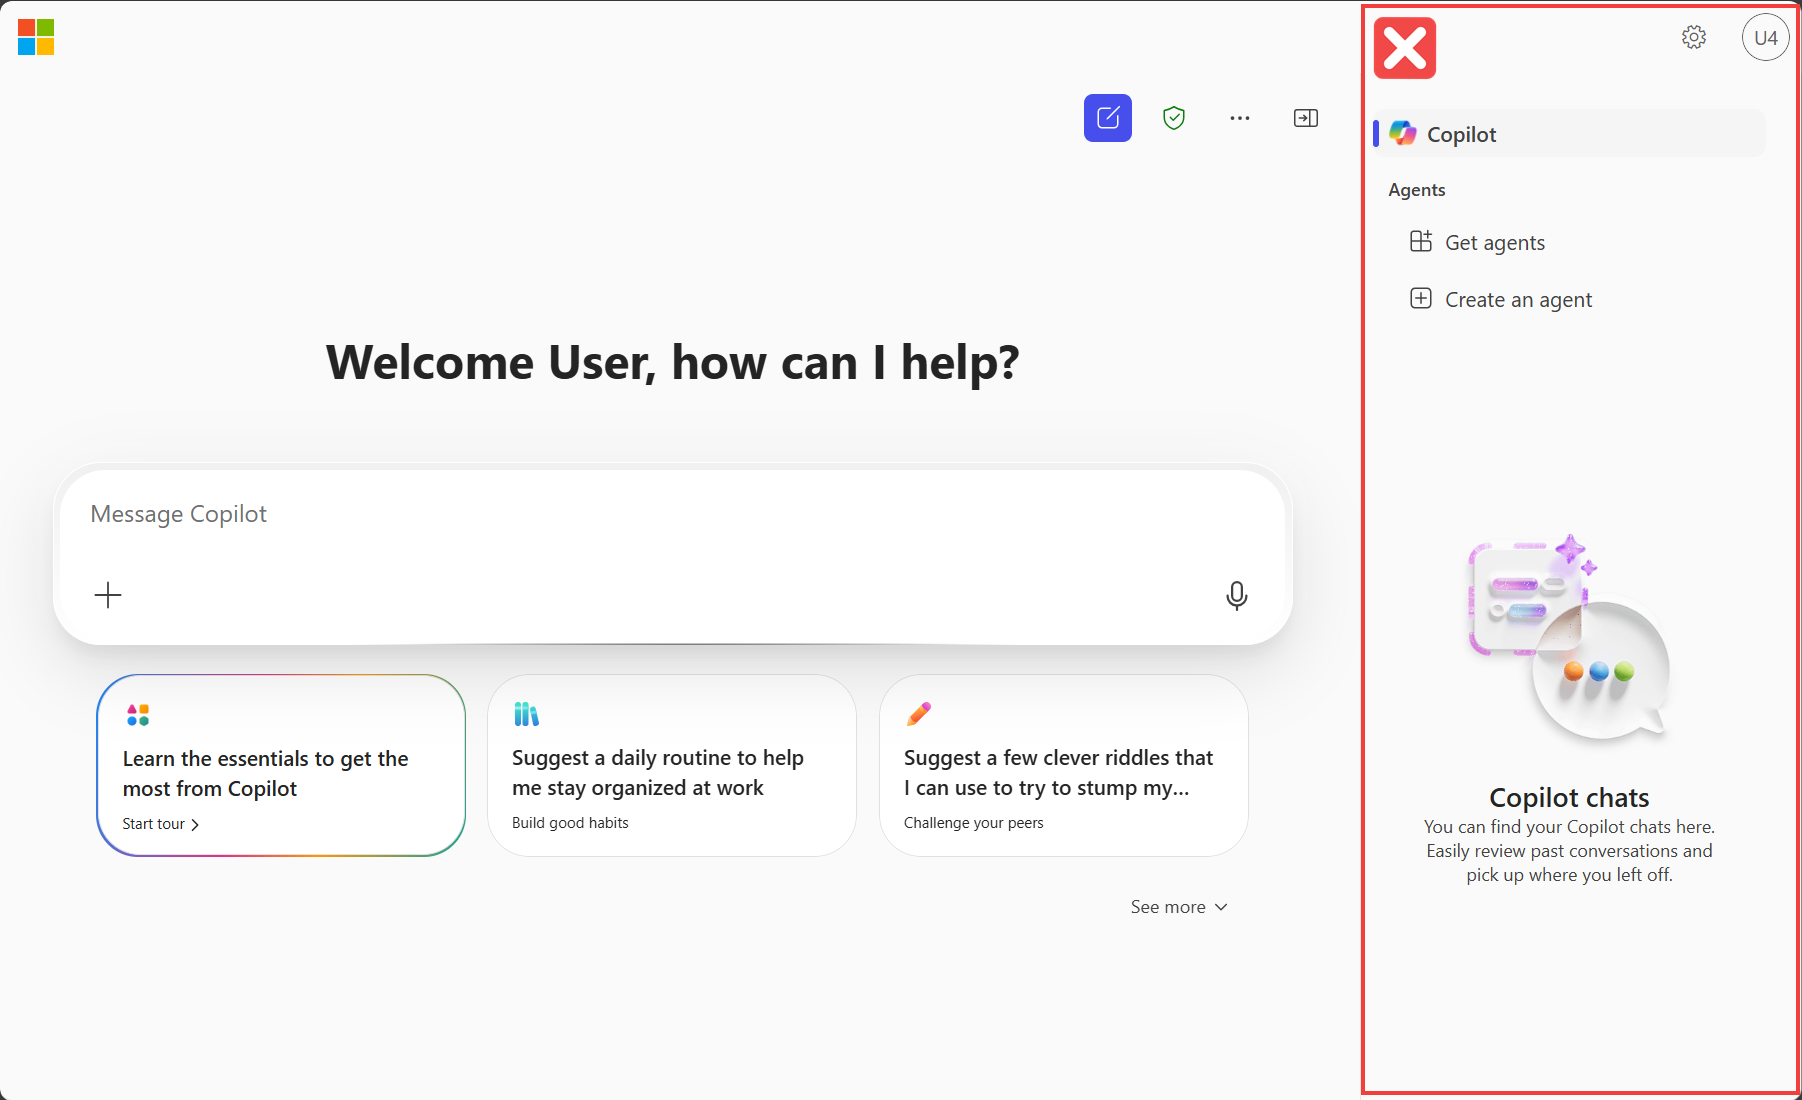Click the new chat compose icon

point(1107,118)
